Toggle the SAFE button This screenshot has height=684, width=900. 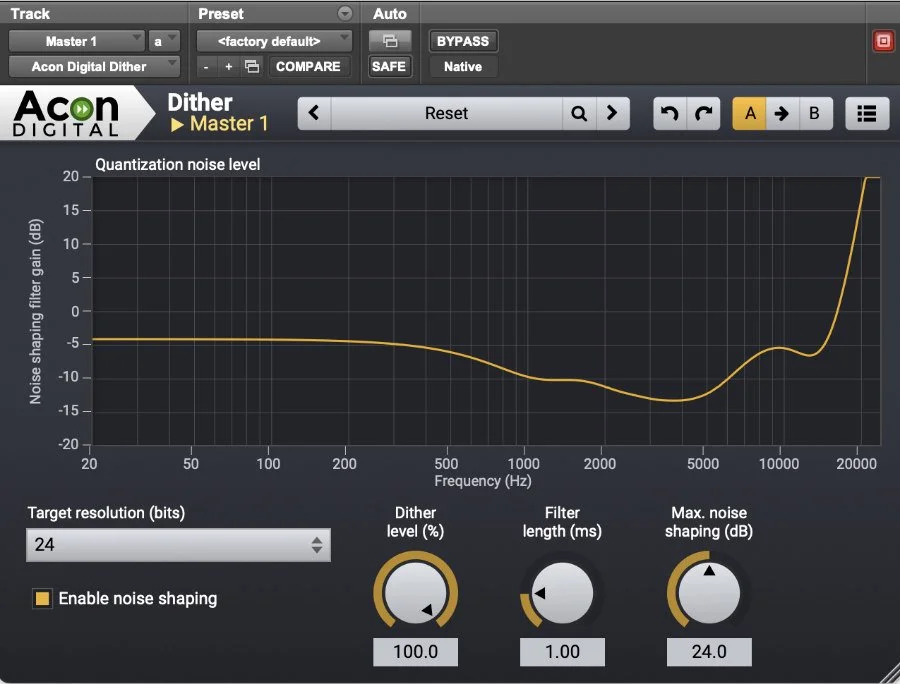pos(389,66)
